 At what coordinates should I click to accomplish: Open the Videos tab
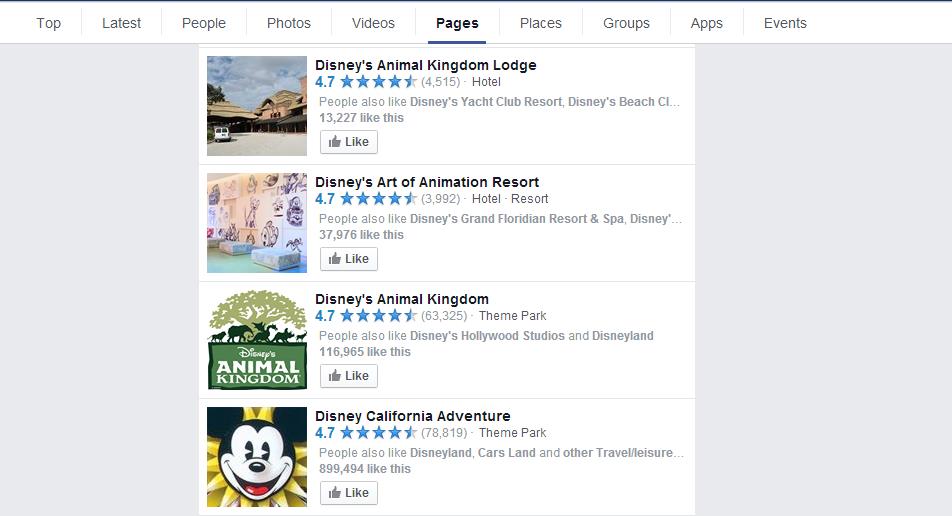[x=373, y=23]
